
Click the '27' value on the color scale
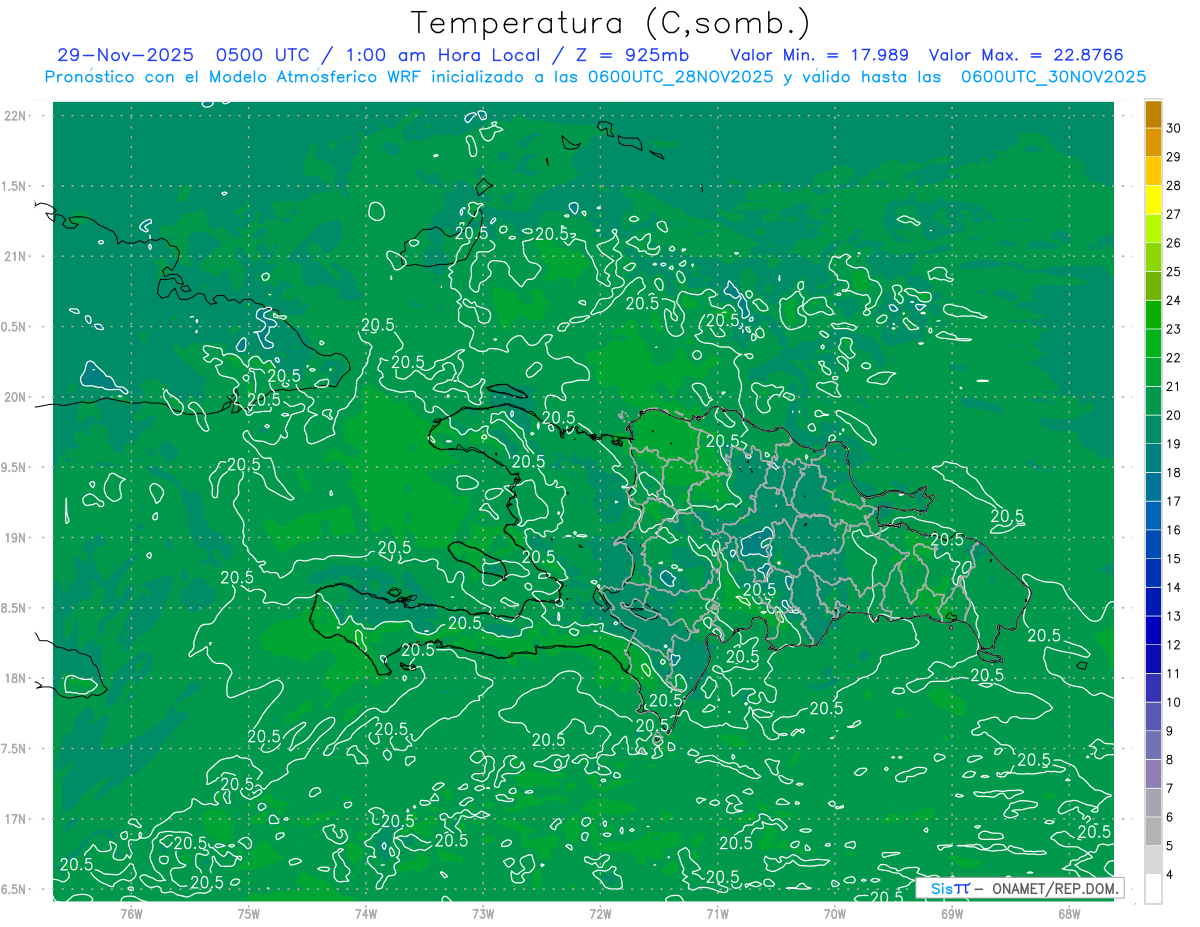coord(1174,214)
